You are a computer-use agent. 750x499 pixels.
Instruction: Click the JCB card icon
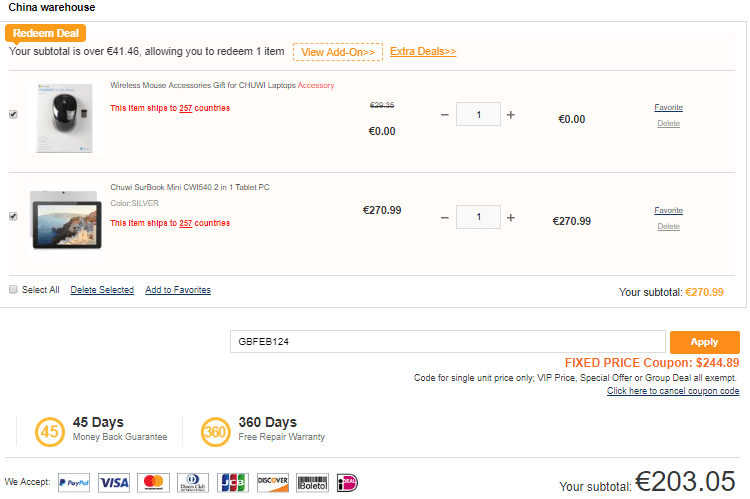pos(233,482)
